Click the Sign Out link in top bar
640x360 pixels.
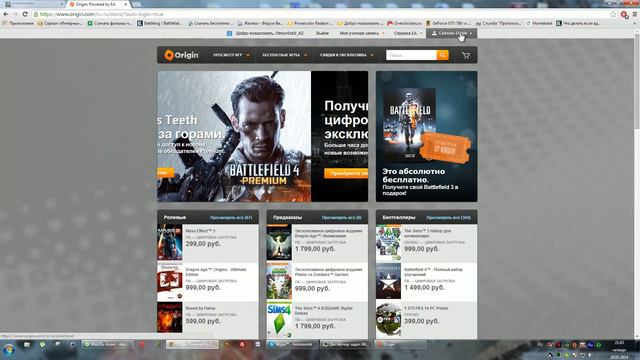click(322, 33)
